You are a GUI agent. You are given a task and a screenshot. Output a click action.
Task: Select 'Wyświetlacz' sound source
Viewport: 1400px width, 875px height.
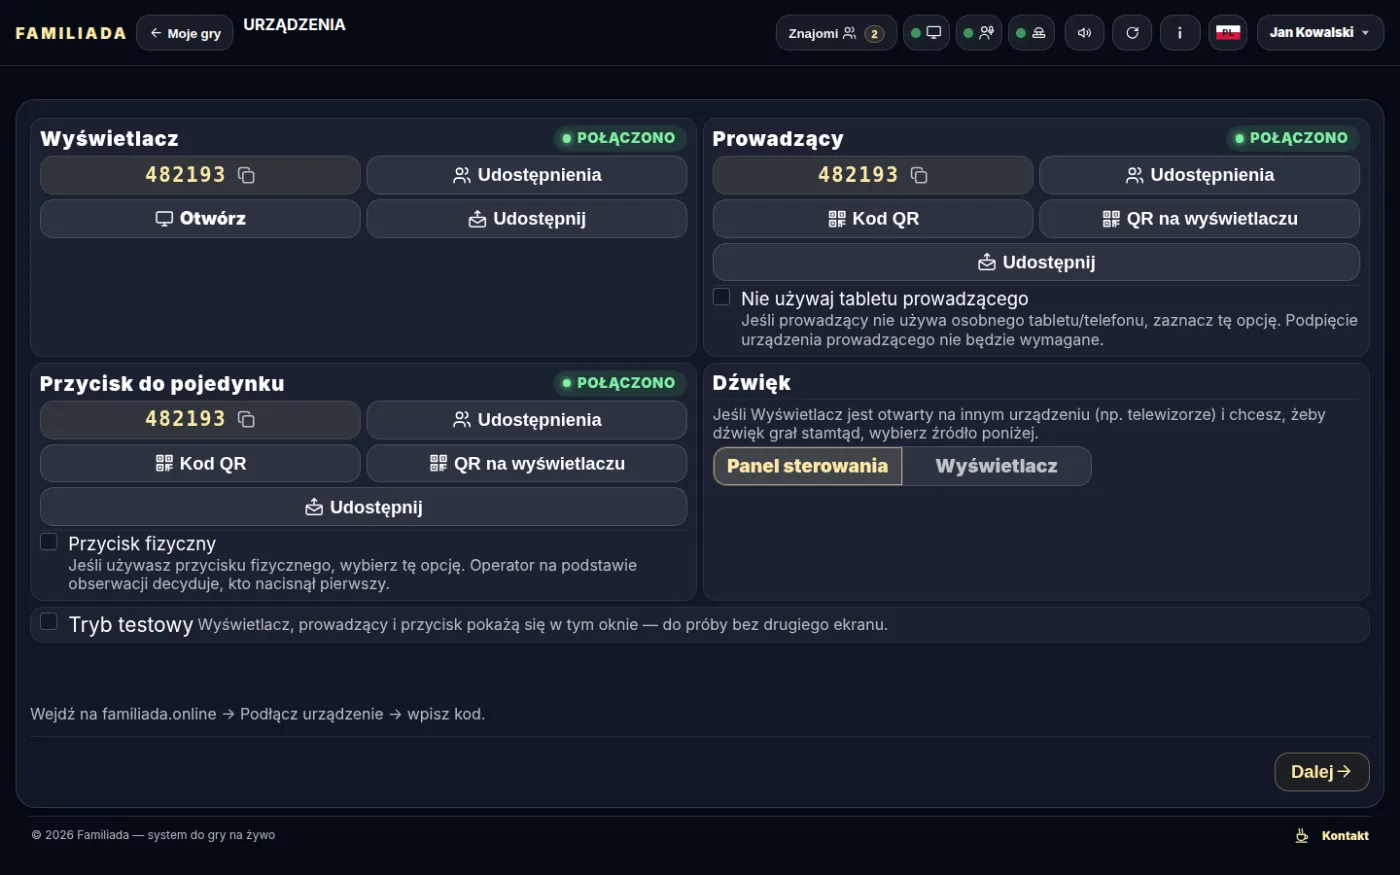(x=996, y=466)
